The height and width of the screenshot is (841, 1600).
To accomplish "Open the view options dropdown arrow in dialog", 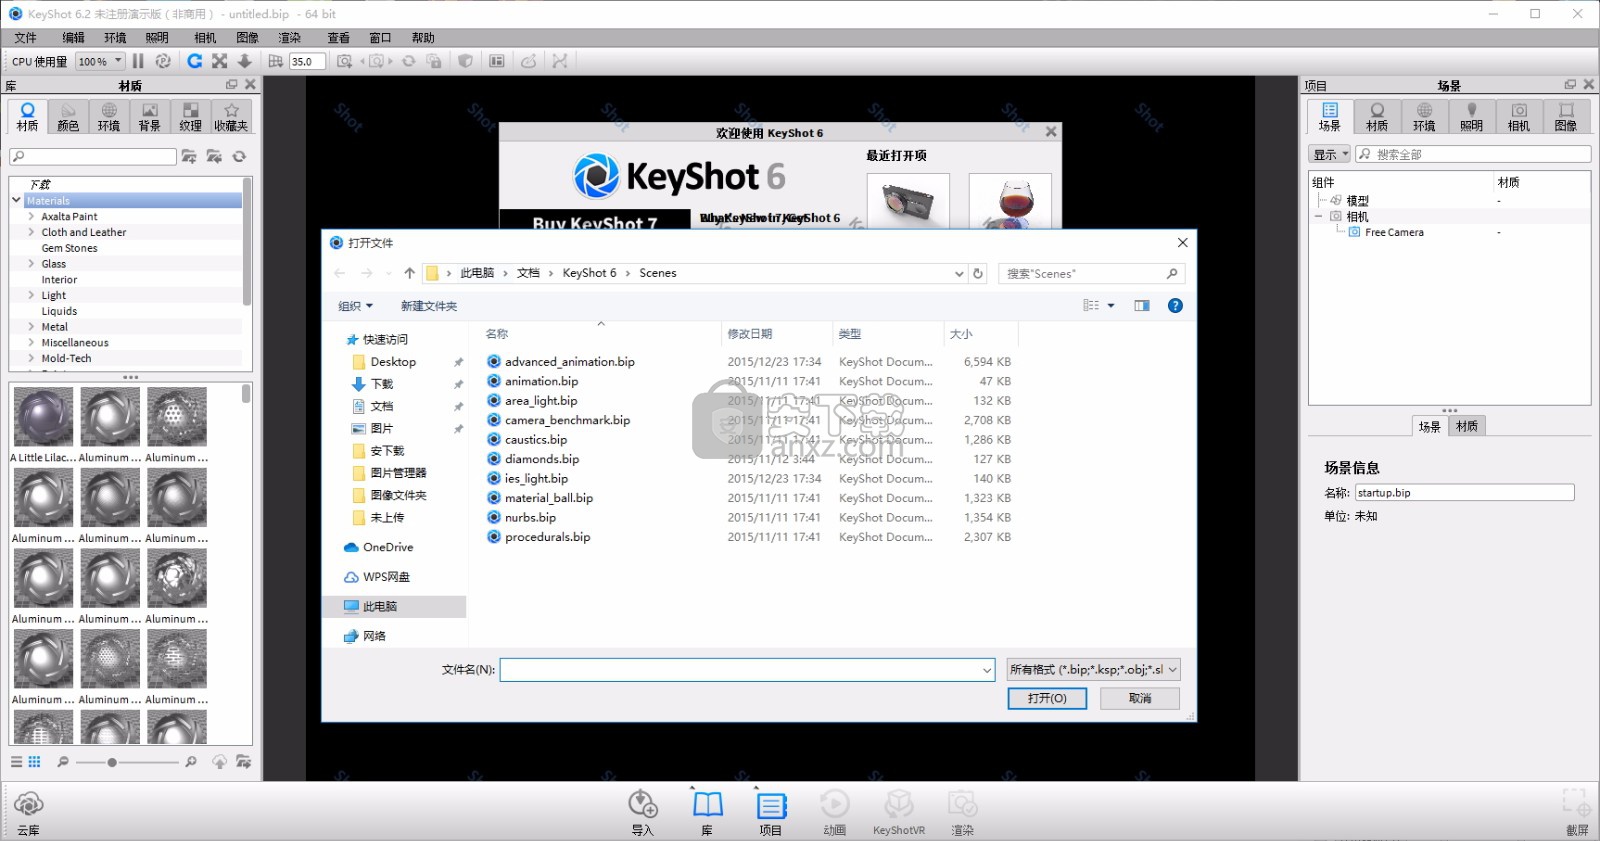I will (x=1111, y=306).
